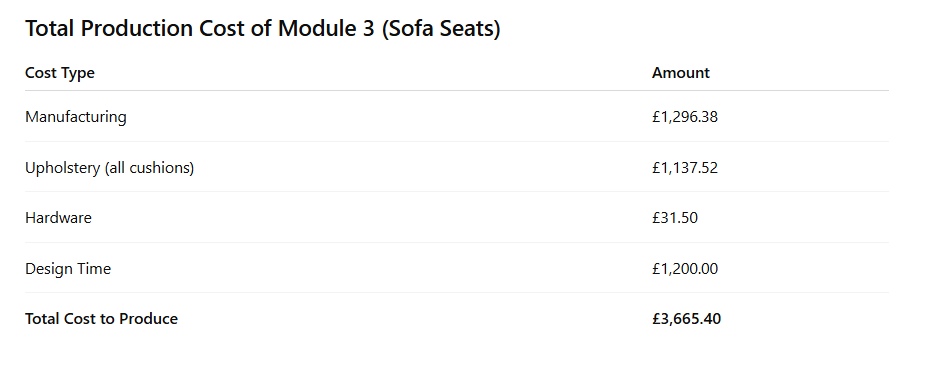
Task: Click the word Time in Design Time
Action: point(94,269)
